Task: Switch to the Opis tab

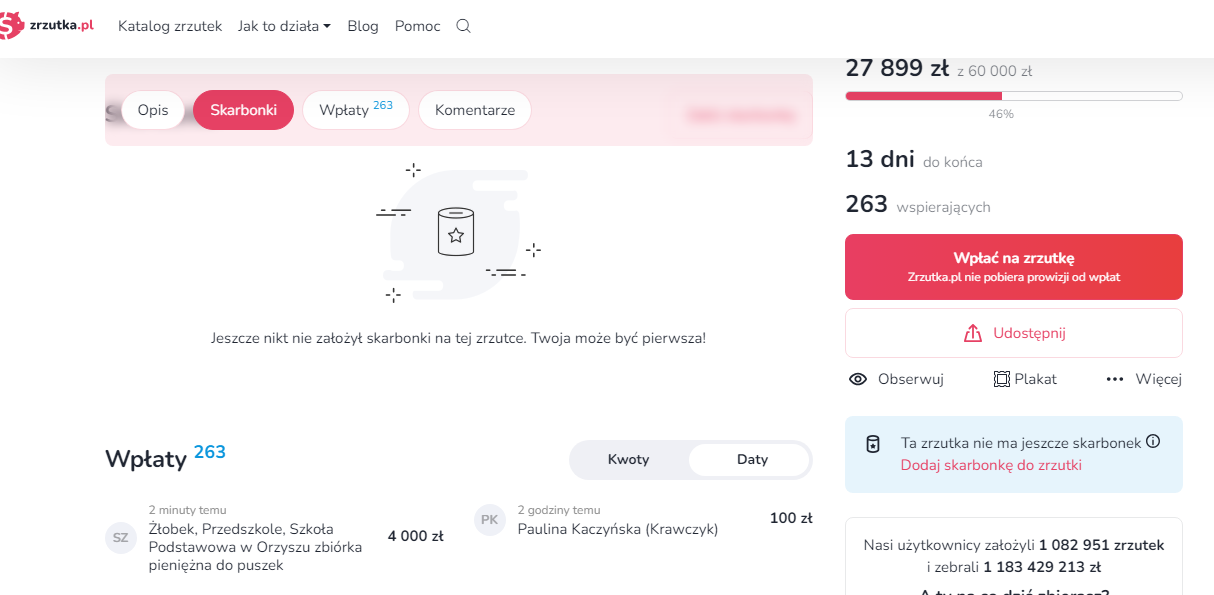Action: coord(153,110)
